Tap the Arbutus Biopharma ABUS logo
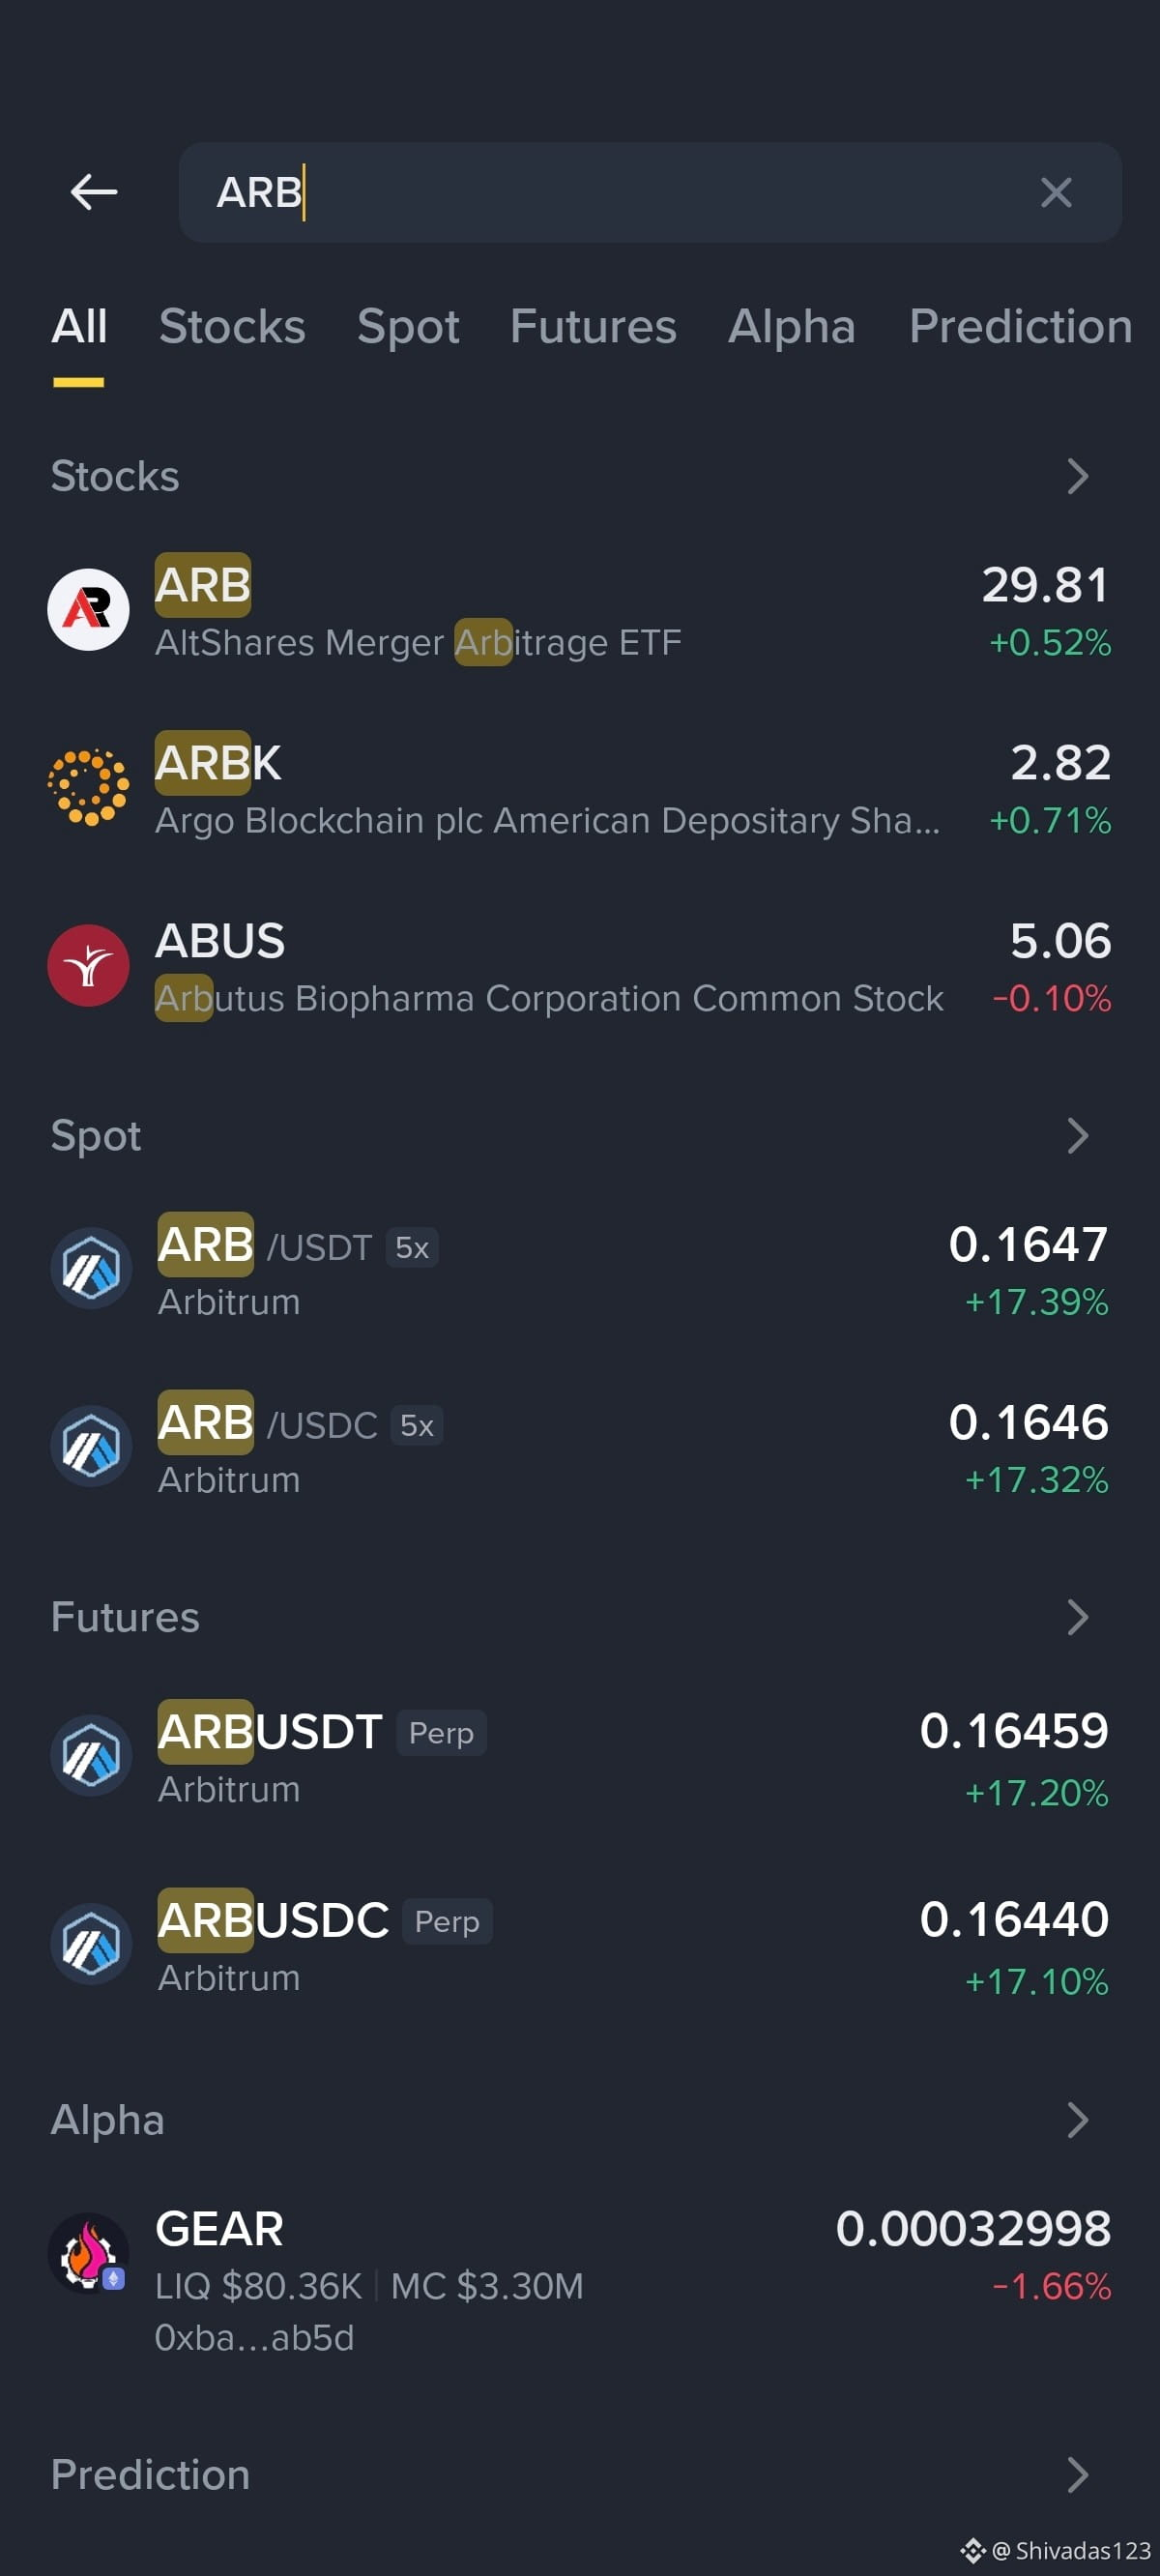The width and height of the screenshot is (1160, 2576). pos(89,966)
